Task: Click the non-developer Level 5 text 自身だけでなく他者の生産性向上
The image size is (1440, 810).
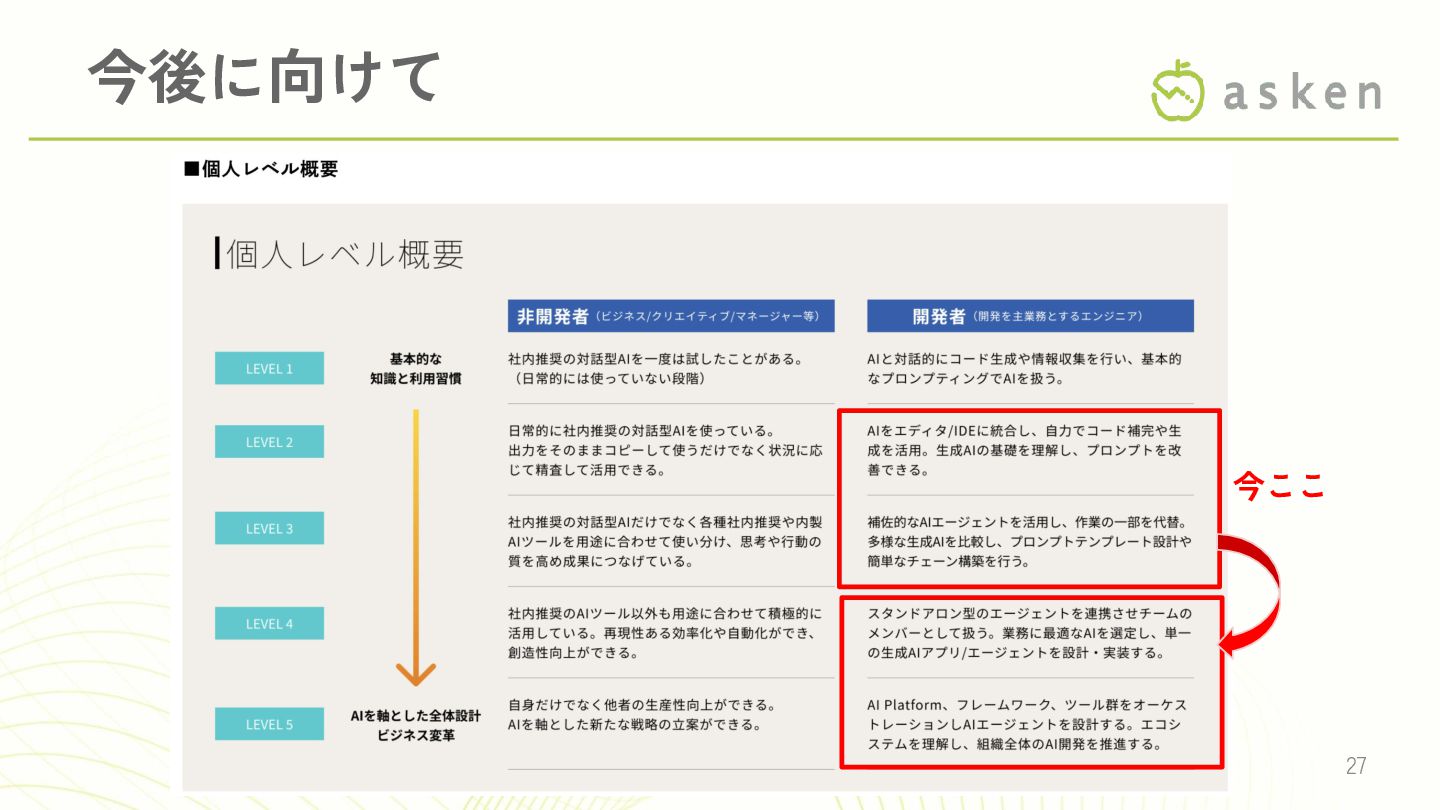Action: click(x=642, y=714)
